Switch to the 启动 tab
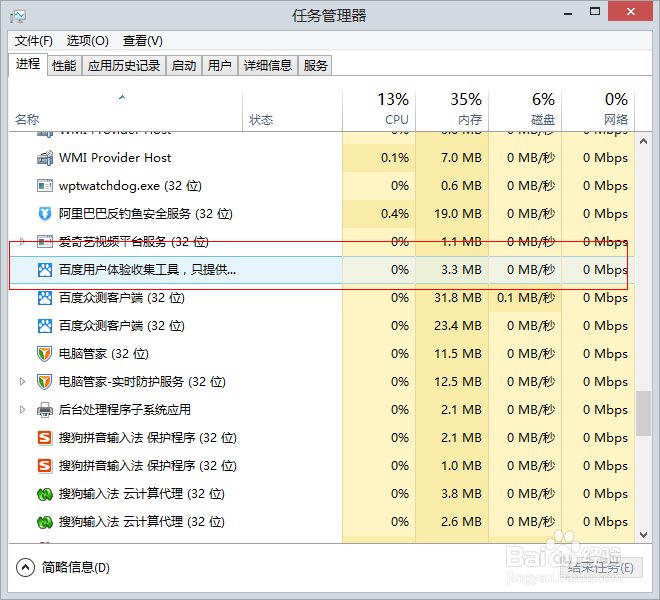This screenshot has height=600, width=660. click(x=184, y=66)
